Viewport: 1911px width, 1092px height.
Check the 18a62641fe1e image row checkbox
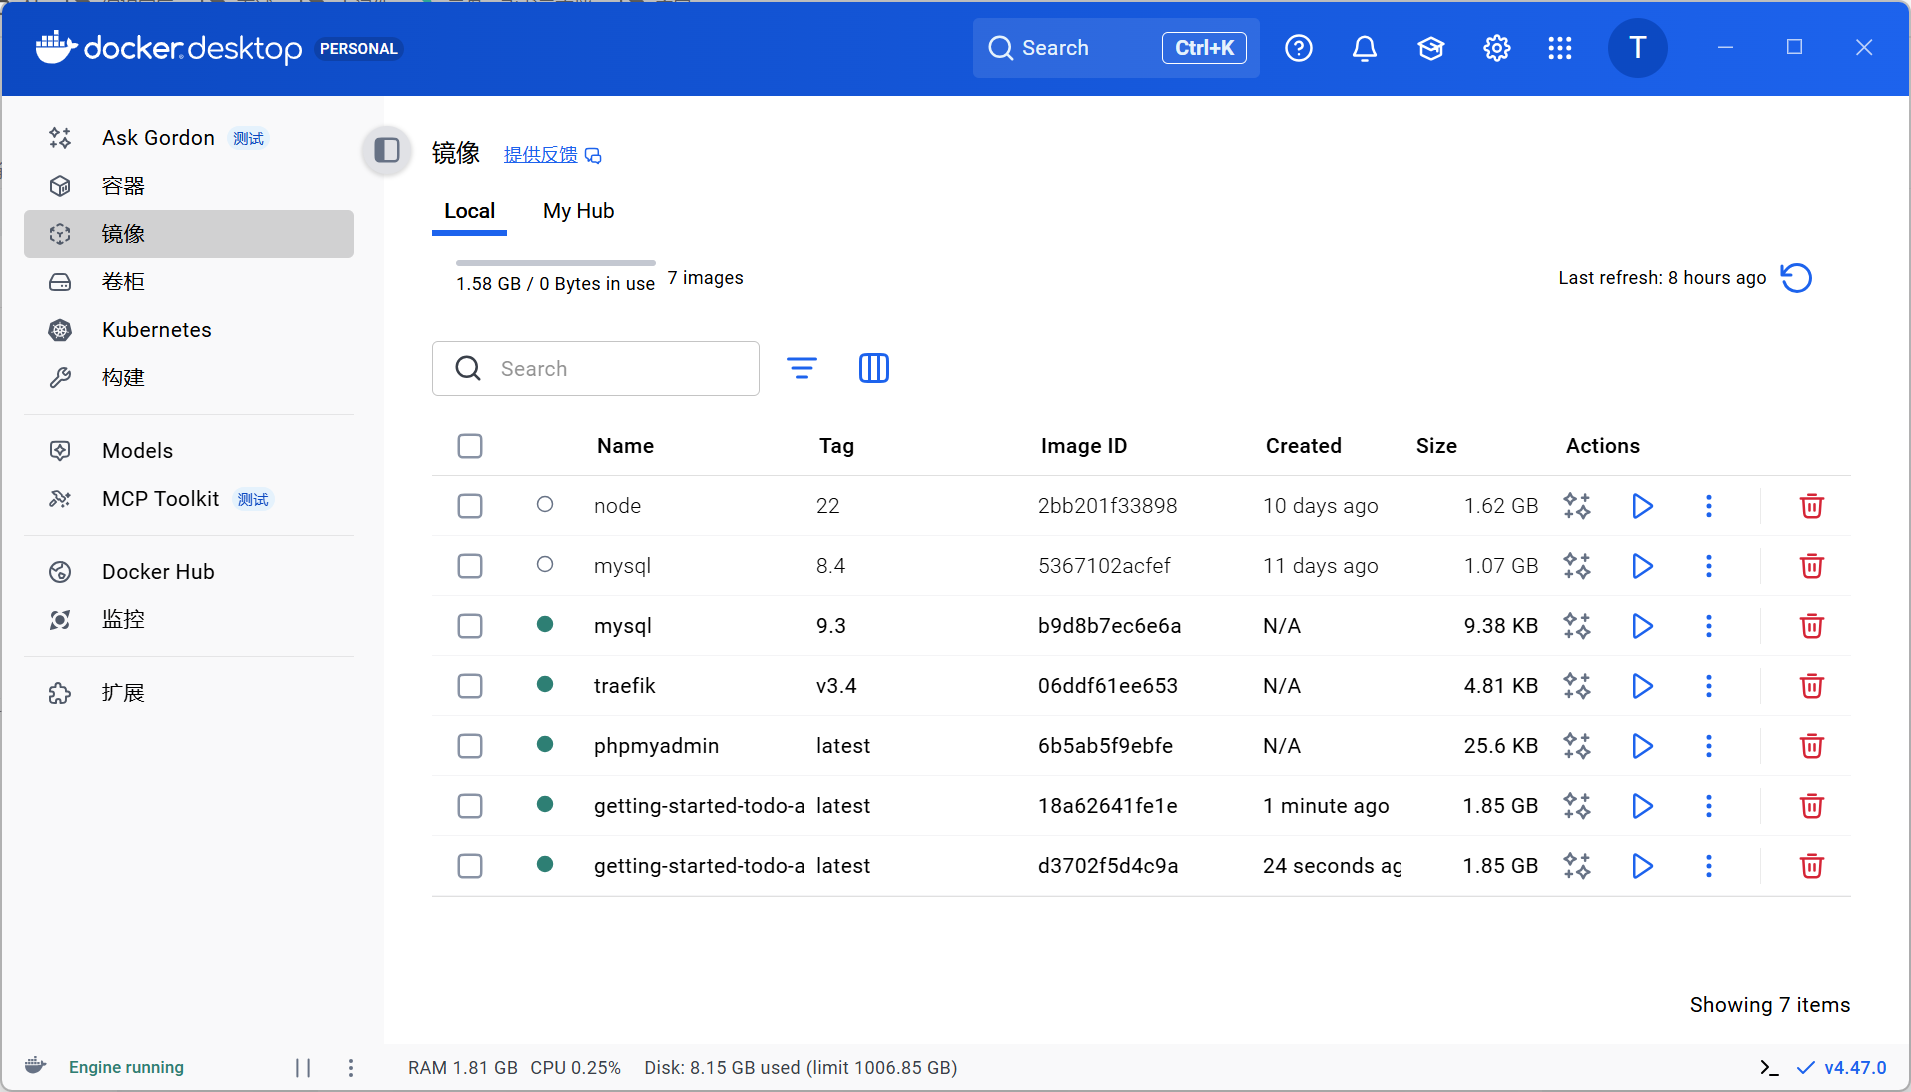pos(470,806)
